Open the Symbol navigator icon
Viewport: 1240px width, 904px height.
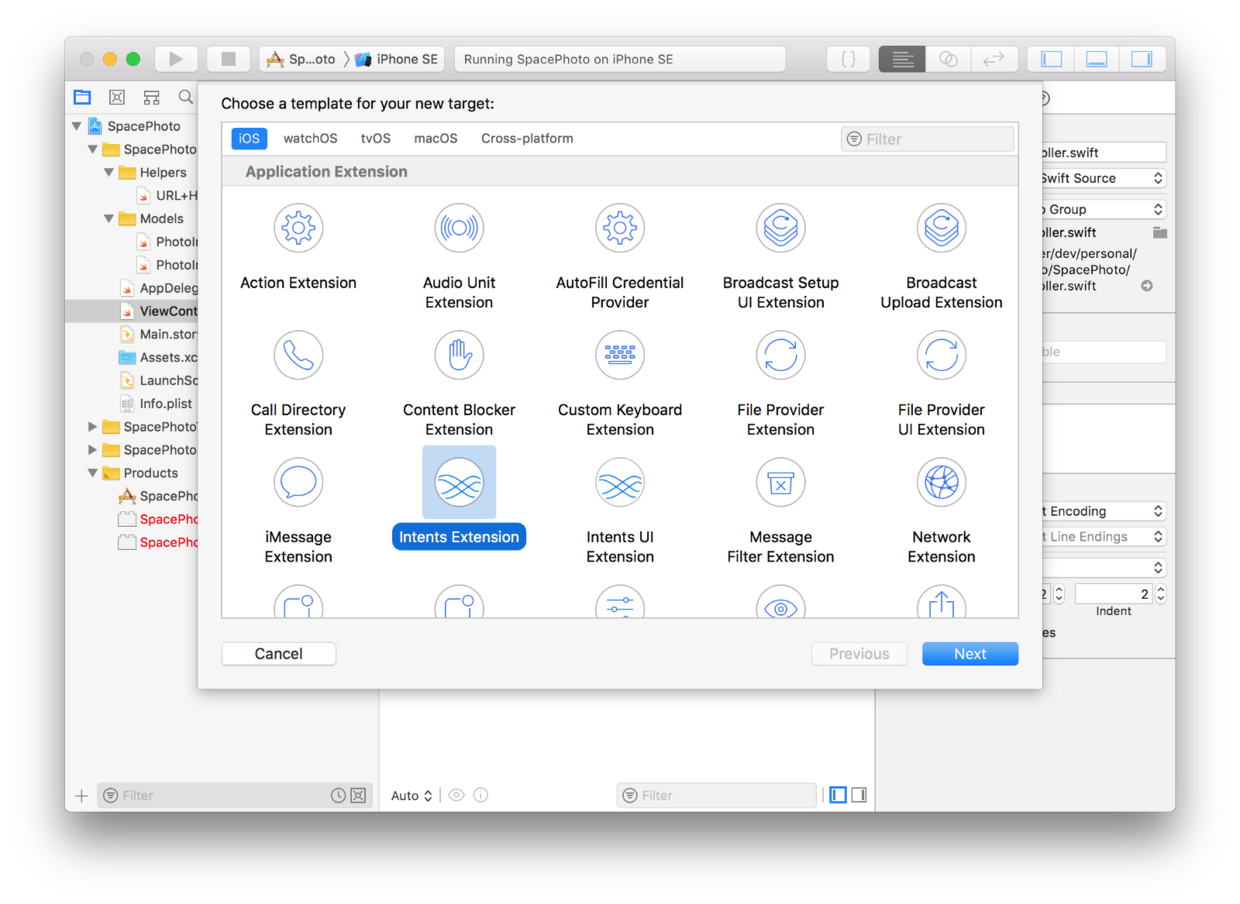[151, 97]
